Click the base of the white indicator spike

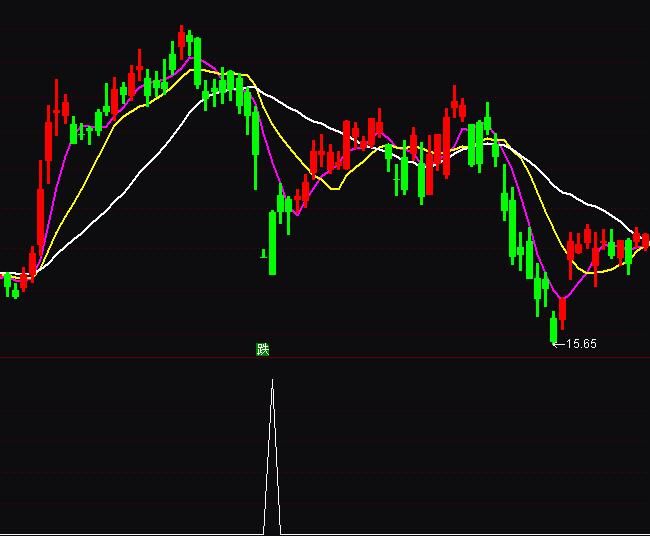click(272, 532)
